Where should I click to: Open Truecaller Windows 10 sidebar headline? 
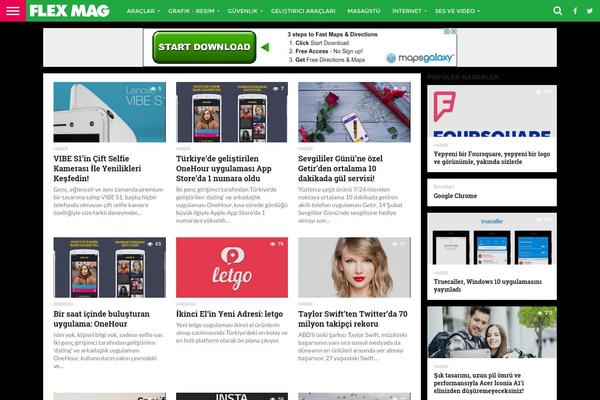[x=488, y=286]
